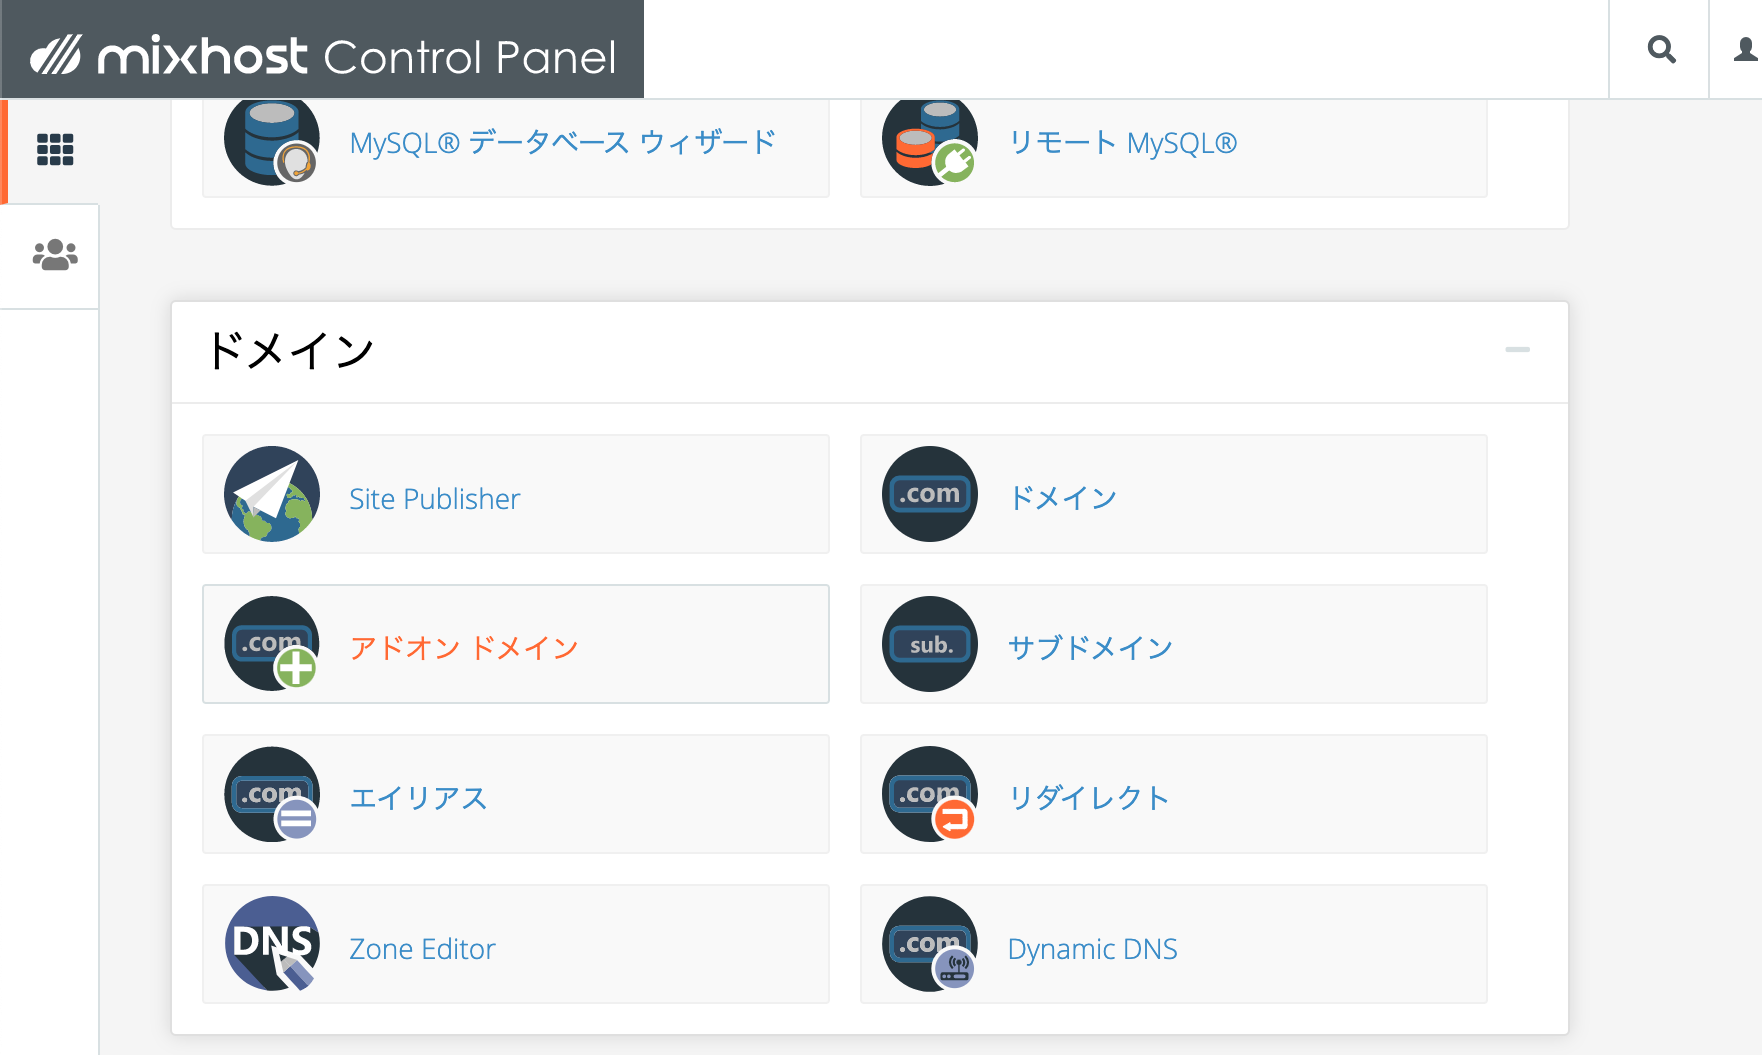This screenshot has height=1055, width=1762.
Task: Open the アドオン ドメイン .com plus icon
Action: (x=272, y=644)
